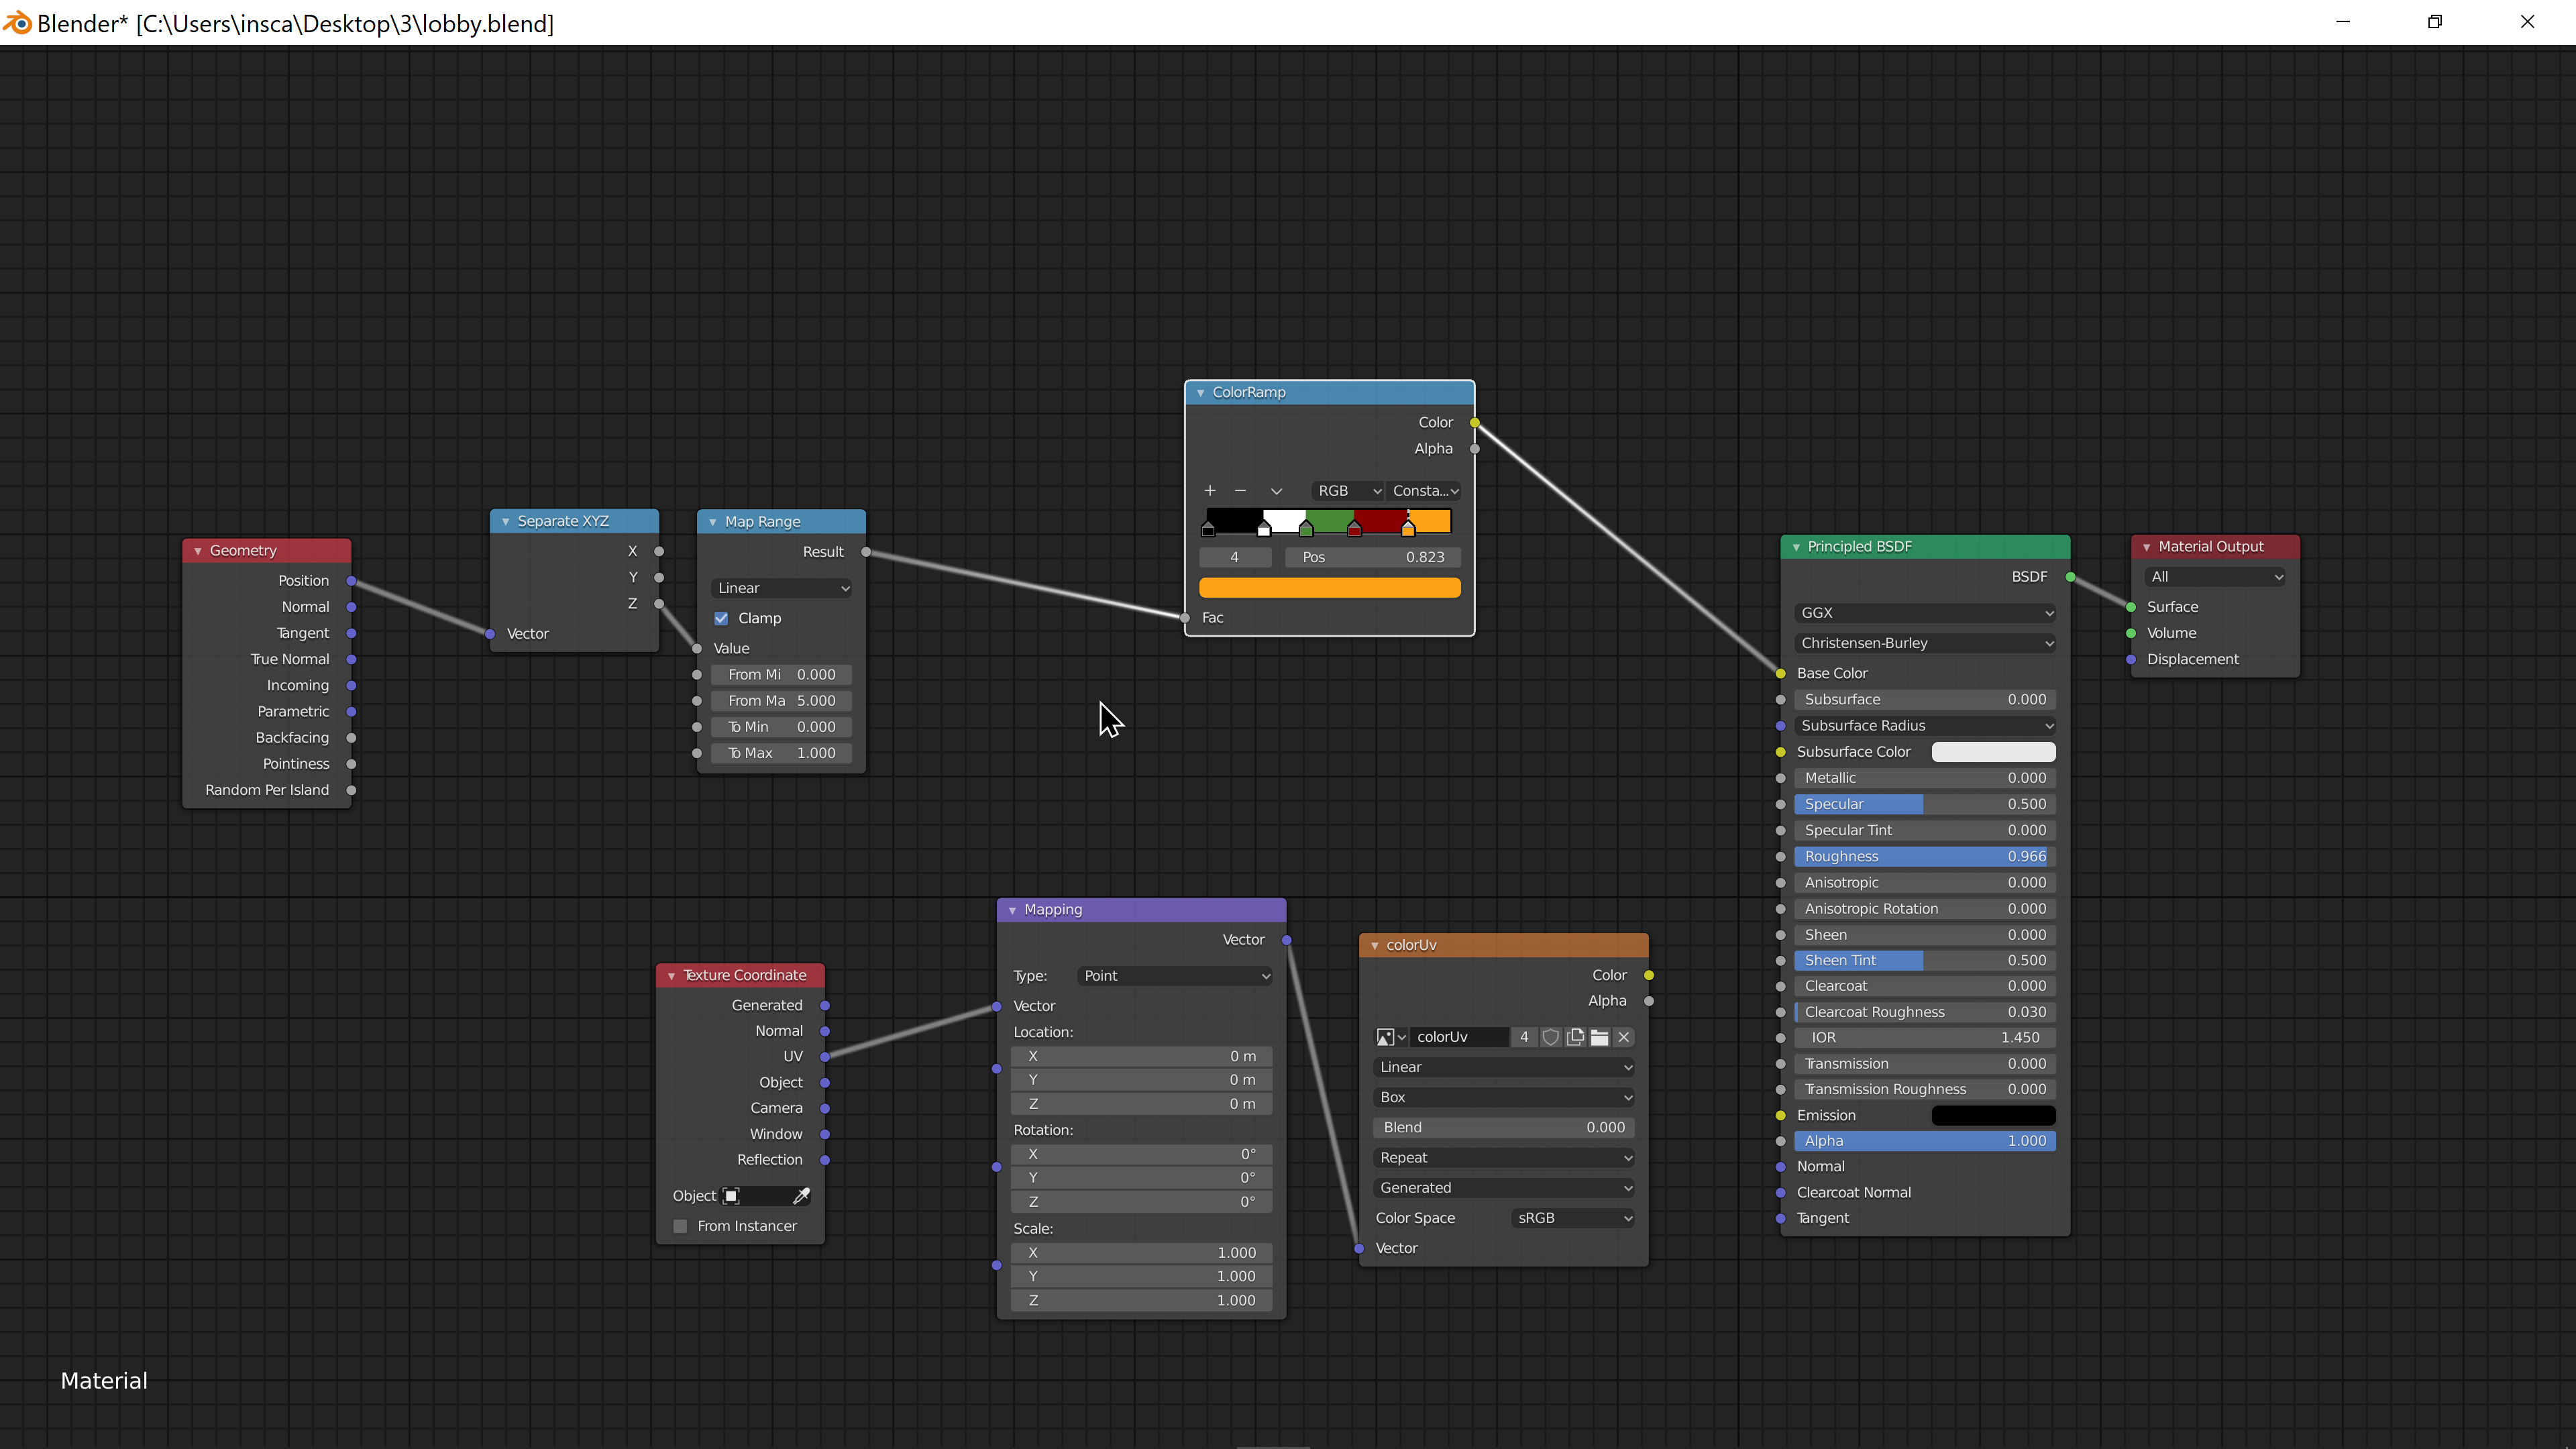The height and width of the screenshot is (1449, 2576).
Task: Open the GGX distribution dropdown
Action: [1925, 613]
